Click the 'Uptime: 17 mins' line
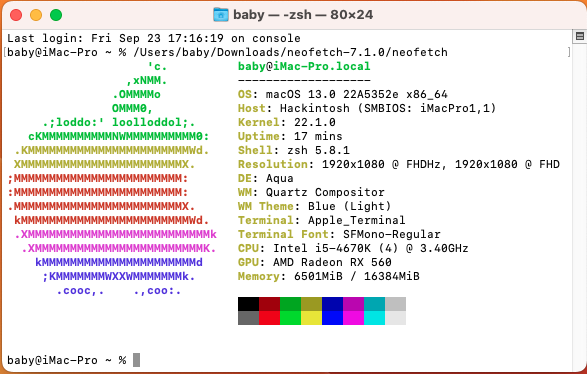The width and height of the screenshot is (587, 374). pyautogui.click(x=290, y=136)
